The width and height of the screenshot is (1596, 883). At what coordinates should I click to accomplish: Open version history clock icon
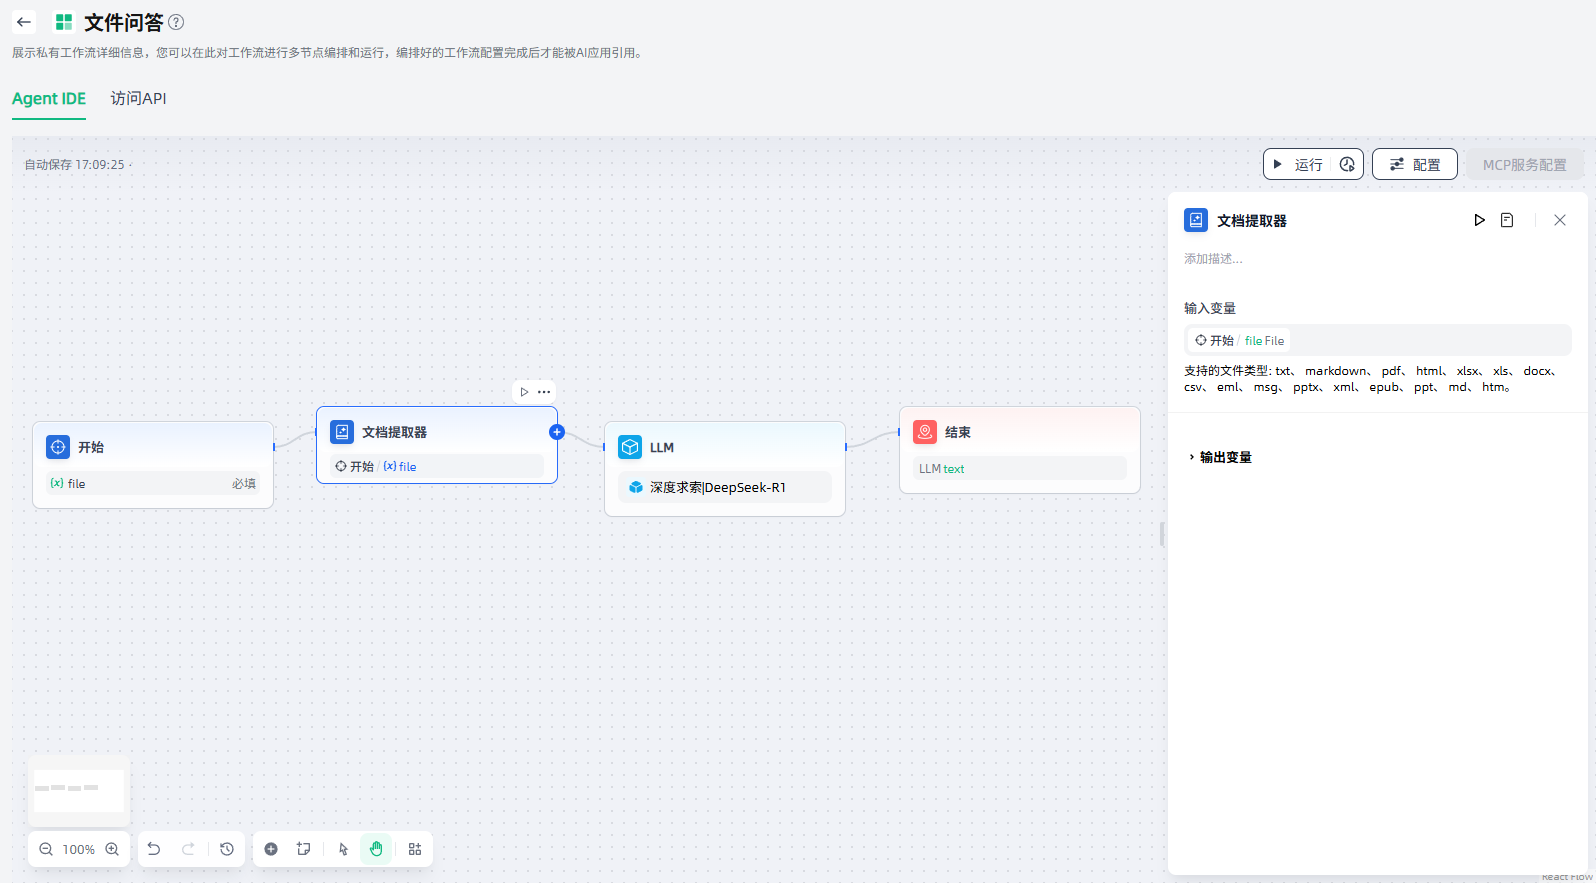[x=227, y=849]
